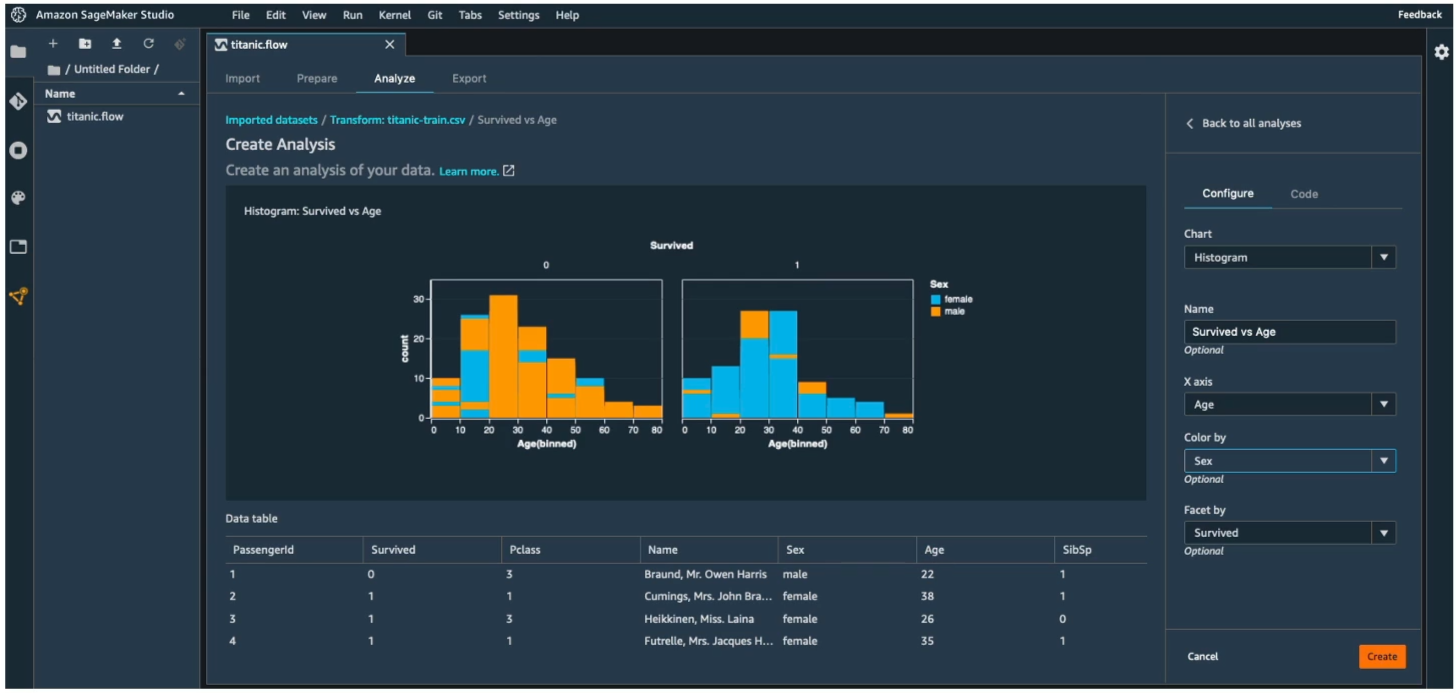Viewport: 1456px width, 693px height.
Task: Switch to the Prepare tab
Action: 317,78
